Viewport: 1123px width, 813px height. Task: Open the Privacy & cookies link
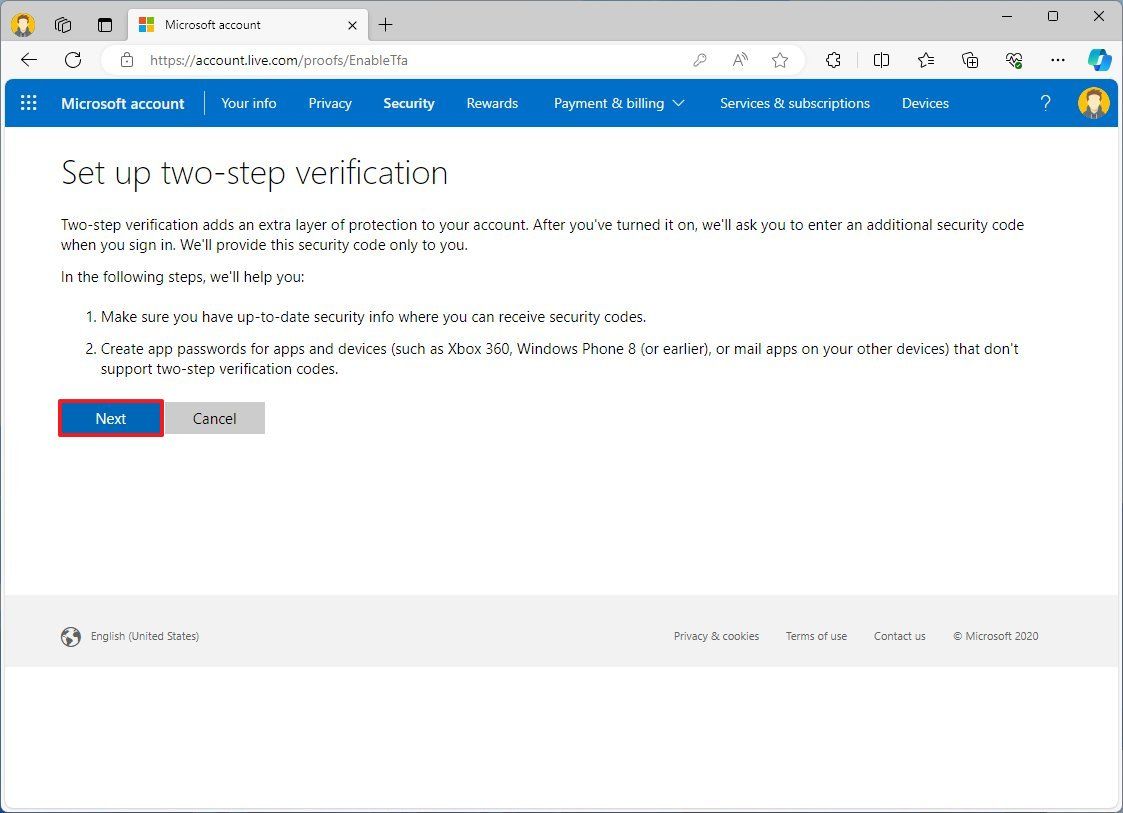tap(716, 636)
